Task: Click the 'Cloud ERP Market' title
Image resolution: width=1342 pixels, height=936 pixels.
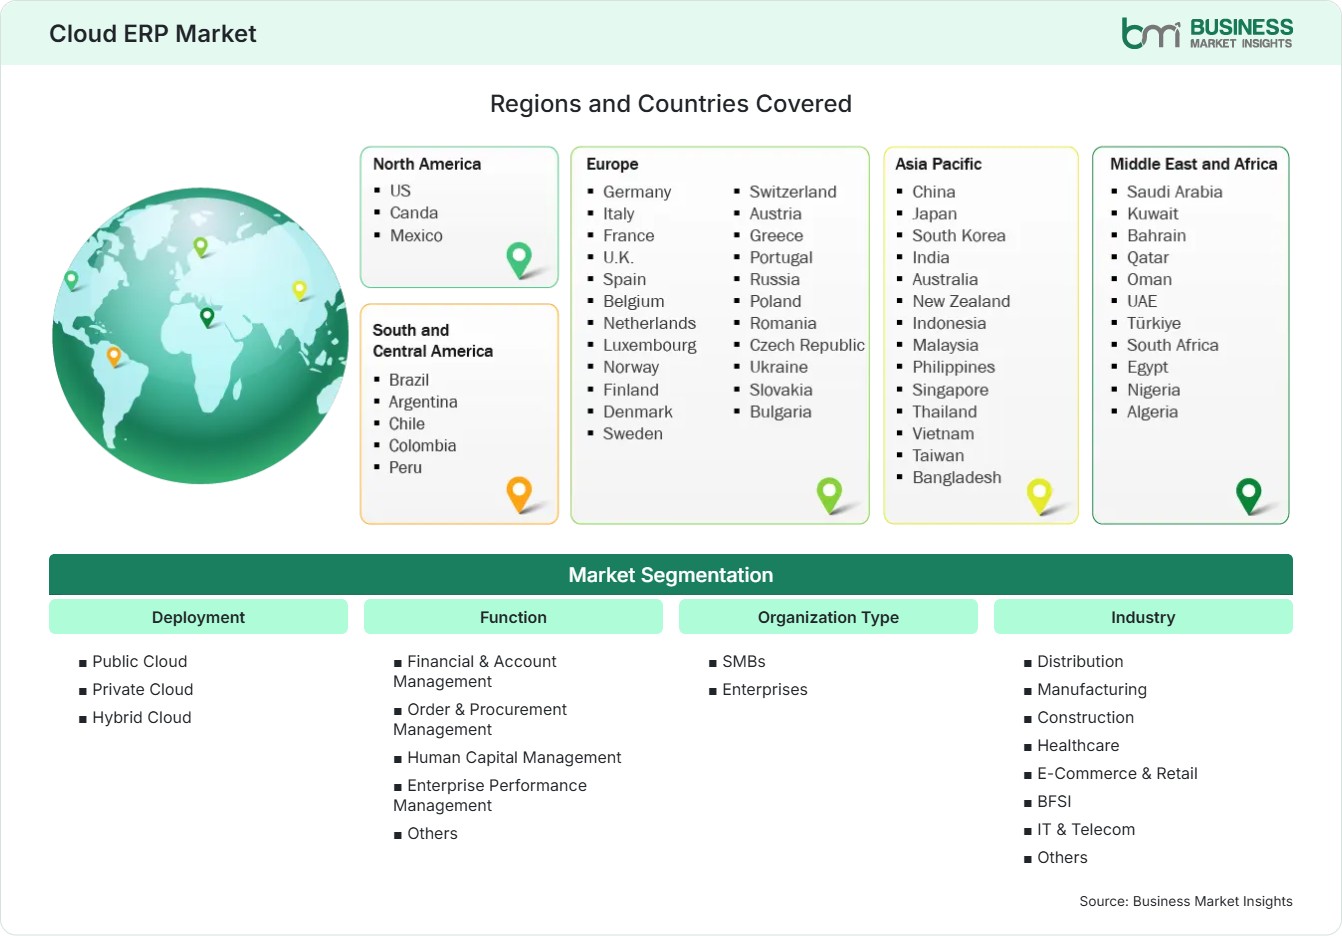Action: click(x=153, y=34)
